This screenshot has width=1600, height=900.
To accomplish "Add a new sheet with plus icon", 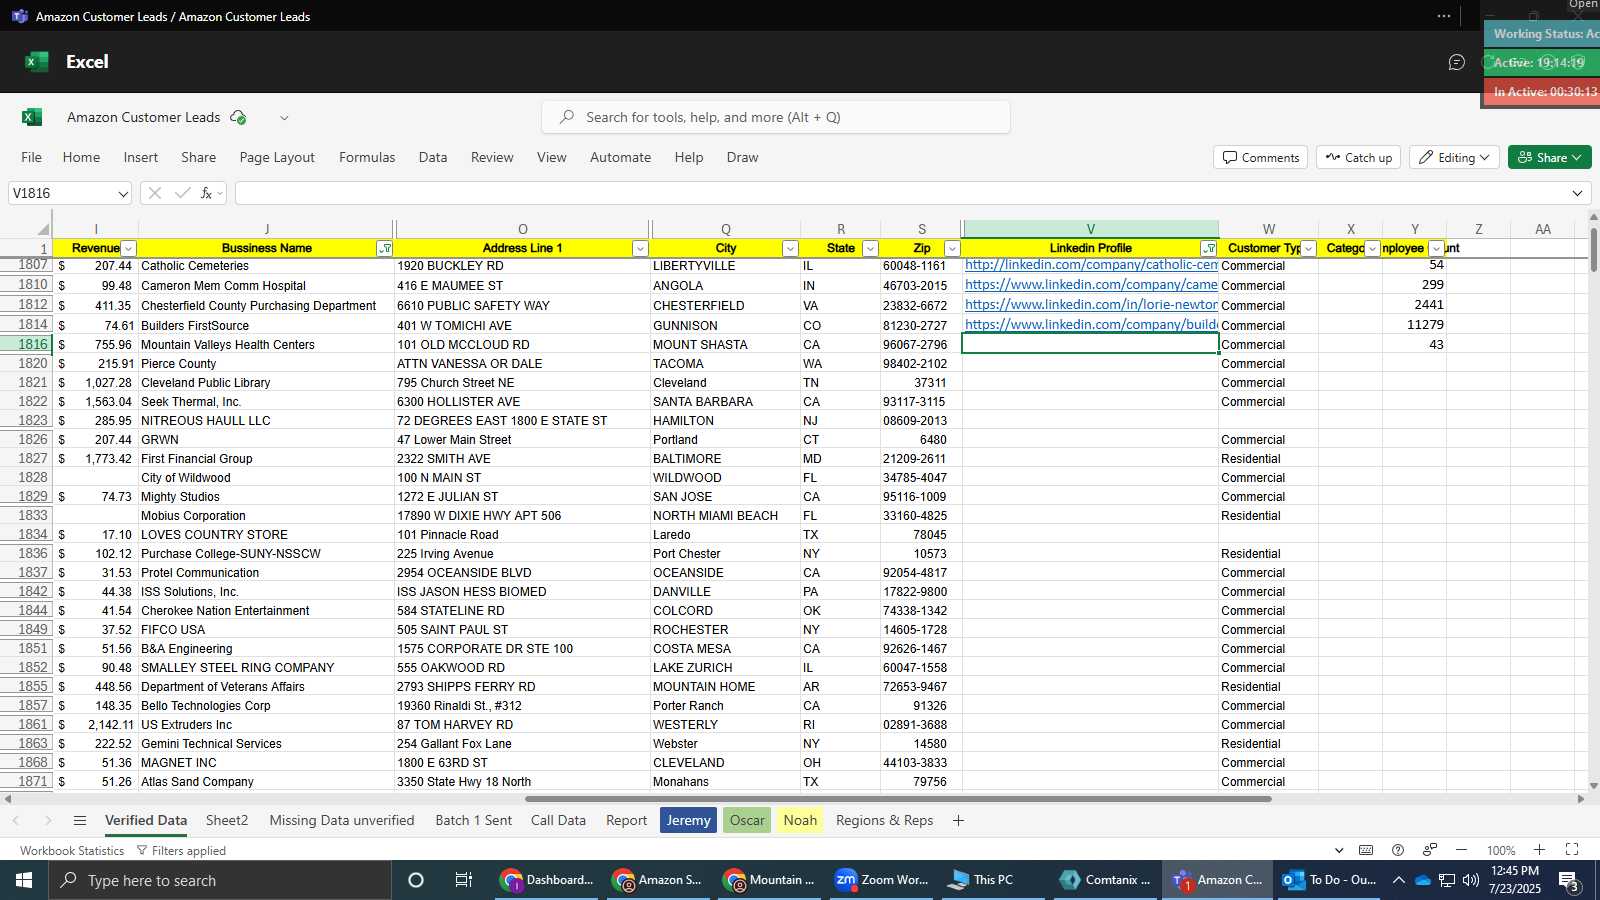I will [x=958, y=821].
